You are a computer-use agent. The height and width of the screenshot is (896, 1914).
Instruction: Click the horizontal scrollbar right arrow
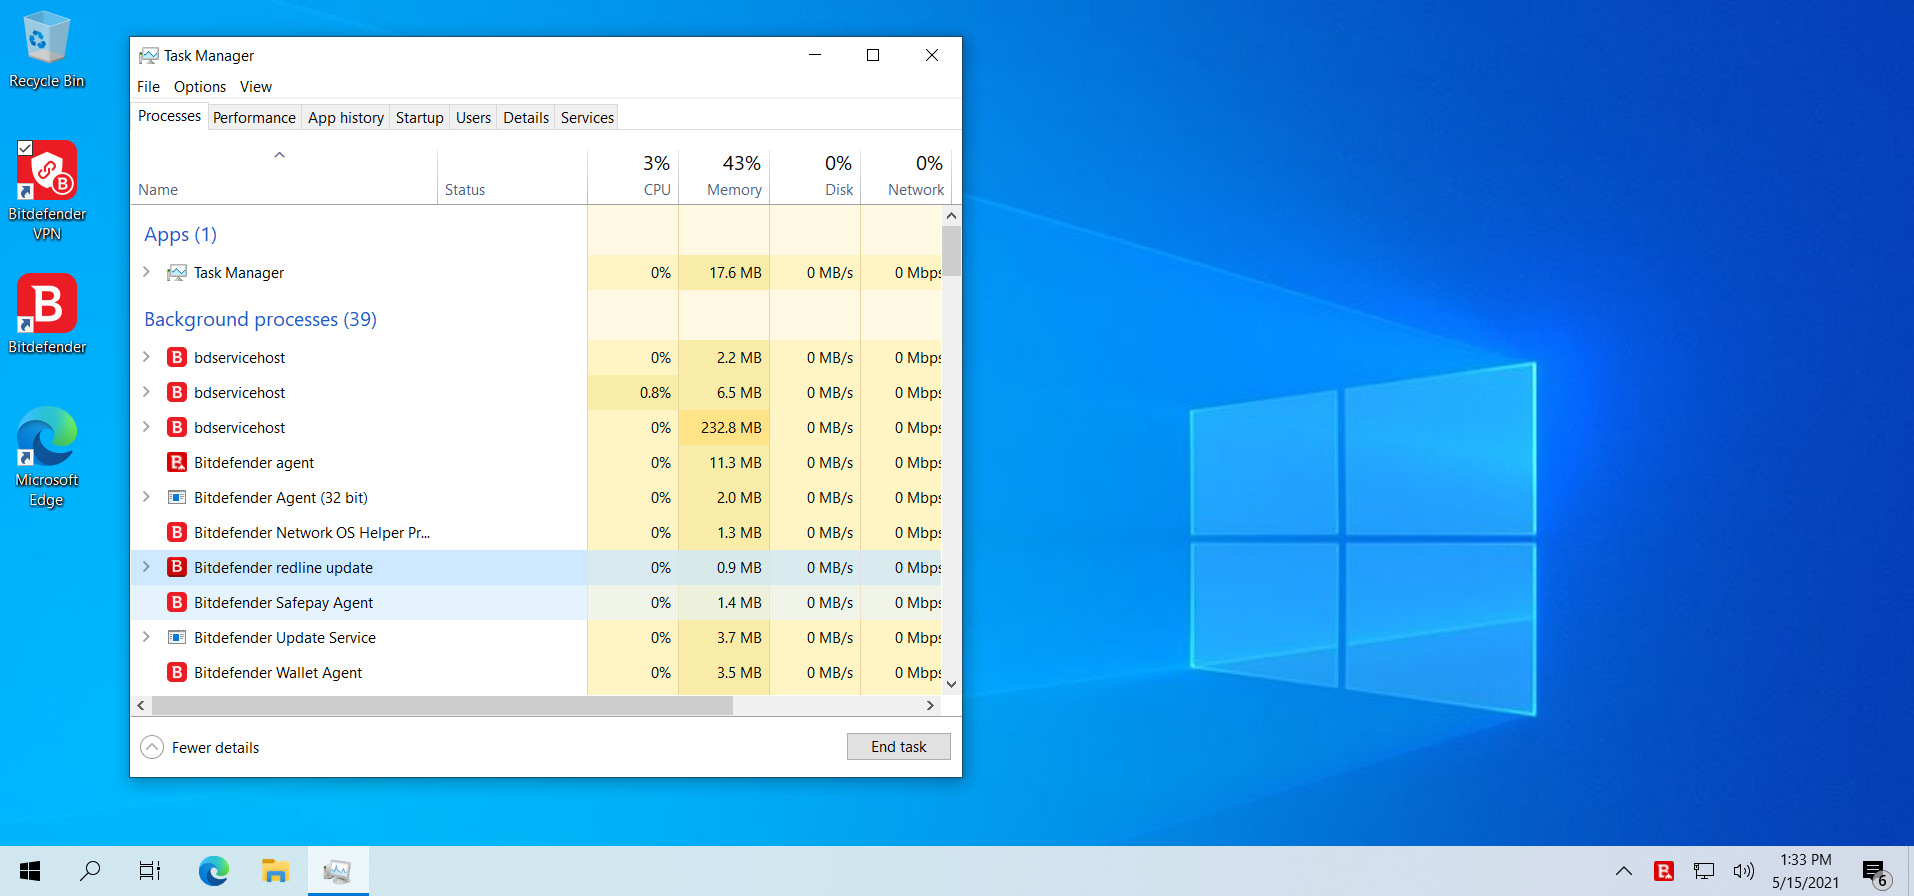930,706
